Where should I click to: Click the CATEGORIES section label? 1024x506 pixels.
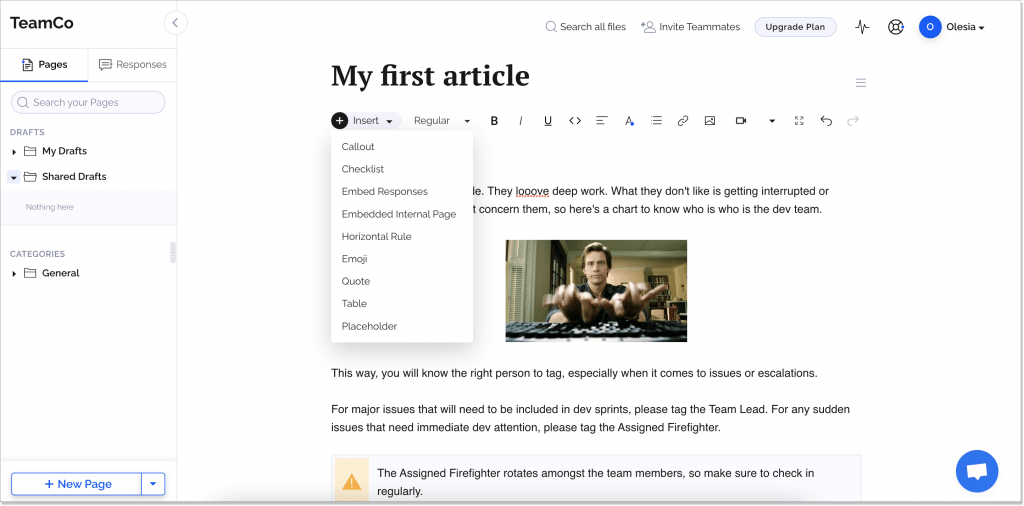click(x=37, y=254)
